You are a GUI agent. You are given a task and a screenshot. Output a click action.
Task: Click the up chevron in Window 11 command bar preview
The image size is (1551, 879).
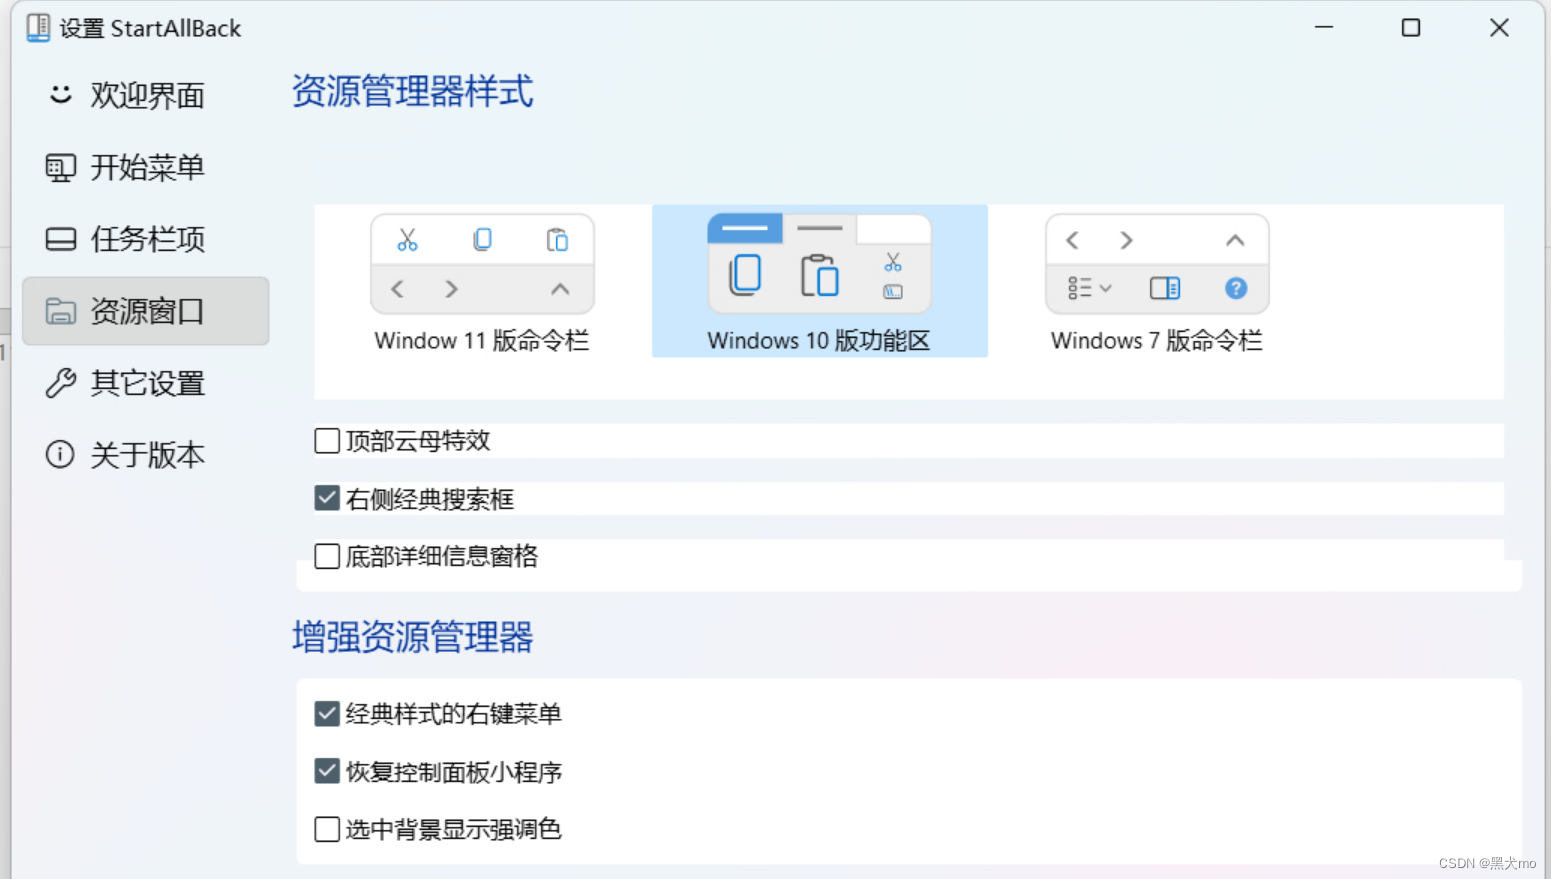(x=558, y=289)
